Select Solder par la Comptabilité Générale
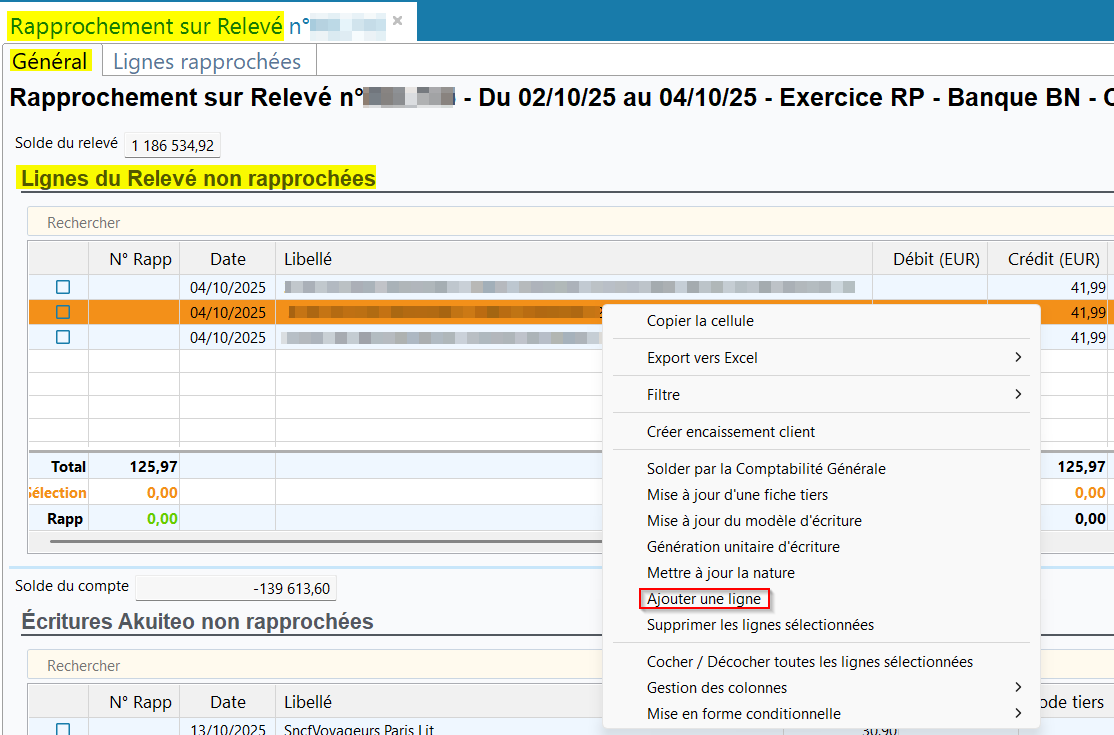 point(766,469)
